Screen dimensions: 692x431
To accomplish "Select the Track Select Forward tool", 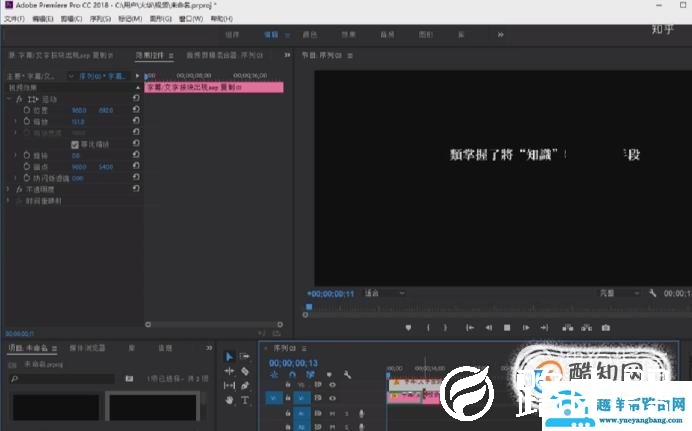I will [x=244, y=356].
